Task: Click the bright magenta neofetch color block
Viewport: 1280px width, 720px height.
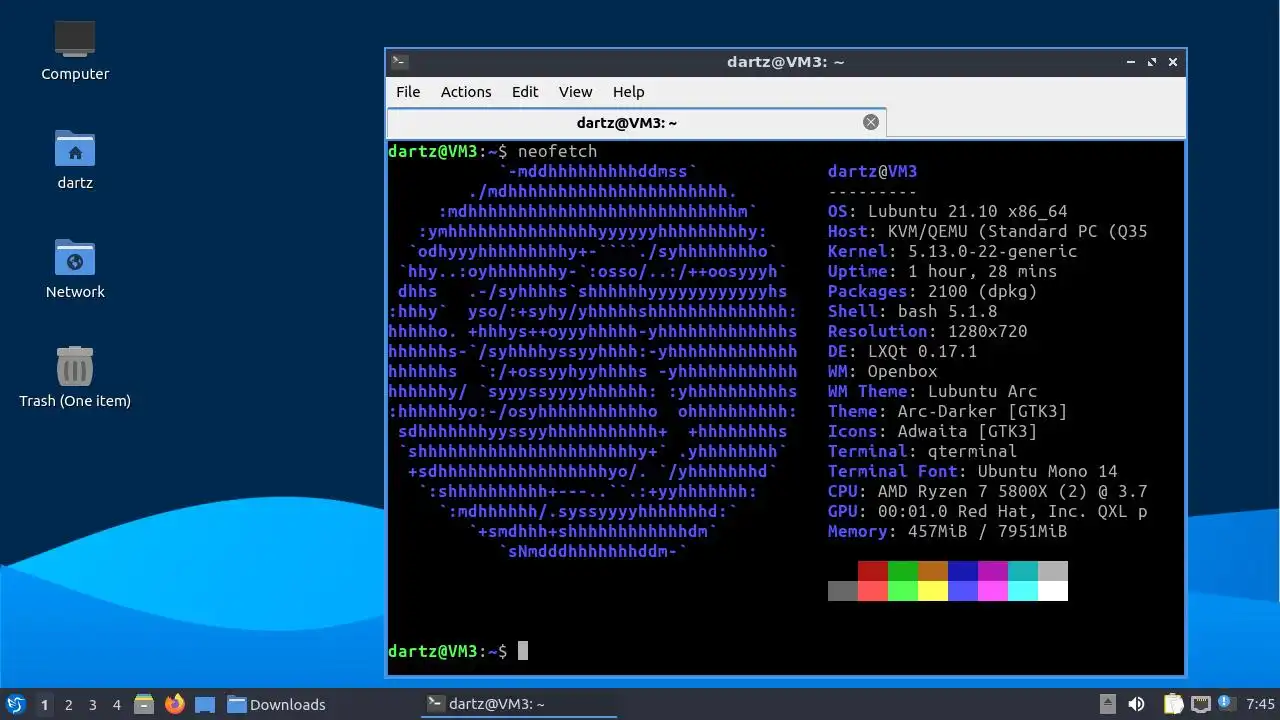Action: (x=993, y=591)
